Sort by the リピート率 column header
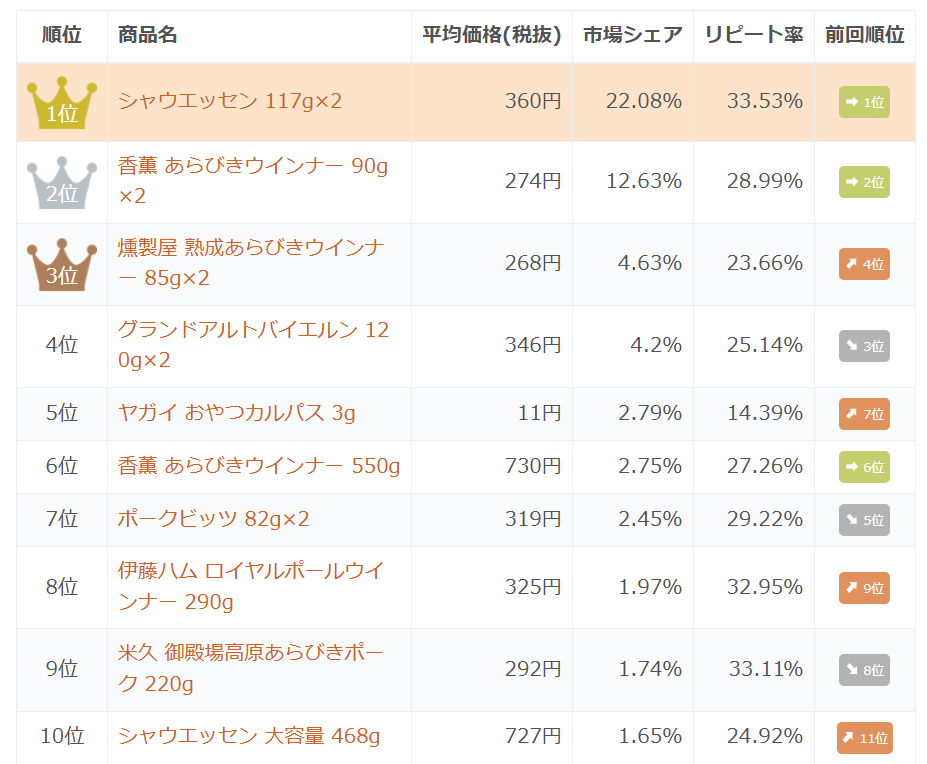The height and width of the screenshot is (764, 927). [x=753, y=35]
